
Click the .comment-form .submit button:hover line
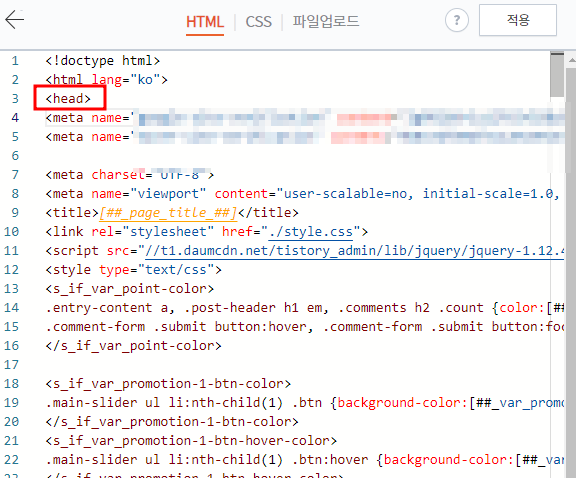coord(305,327)
